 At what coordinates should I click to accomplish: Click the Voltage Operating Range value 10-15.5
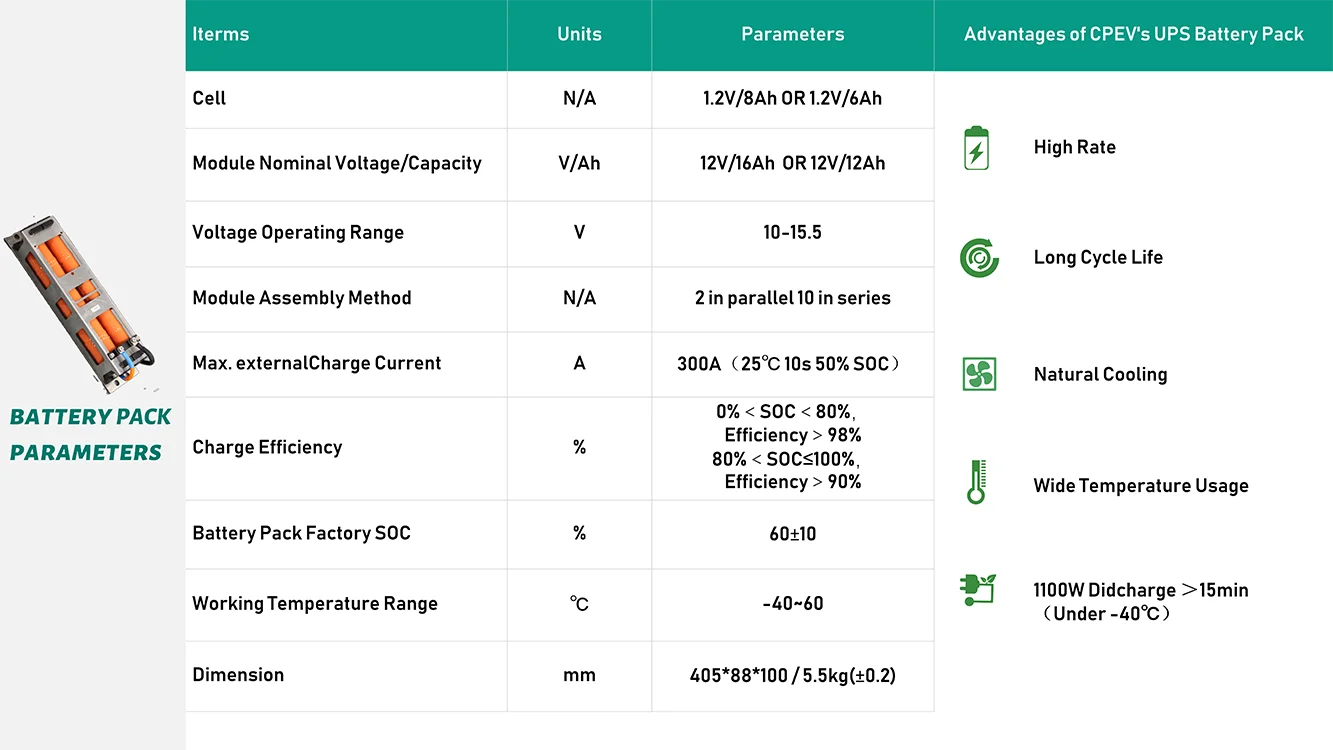coord(792,232)
